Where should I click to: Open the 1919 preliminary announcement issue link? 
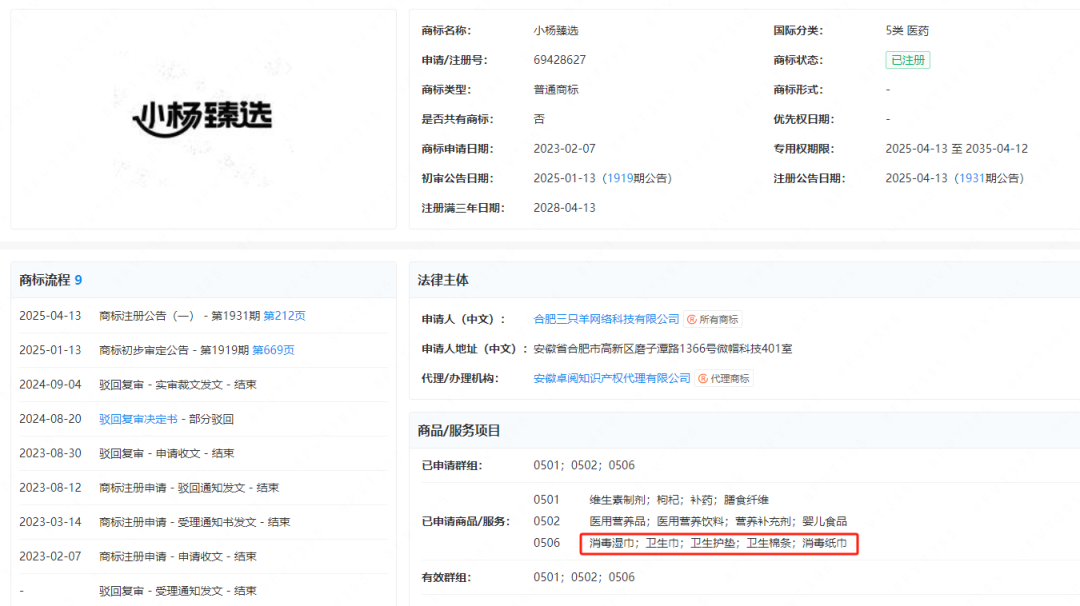pyautogui.click(x=620, y=178)
